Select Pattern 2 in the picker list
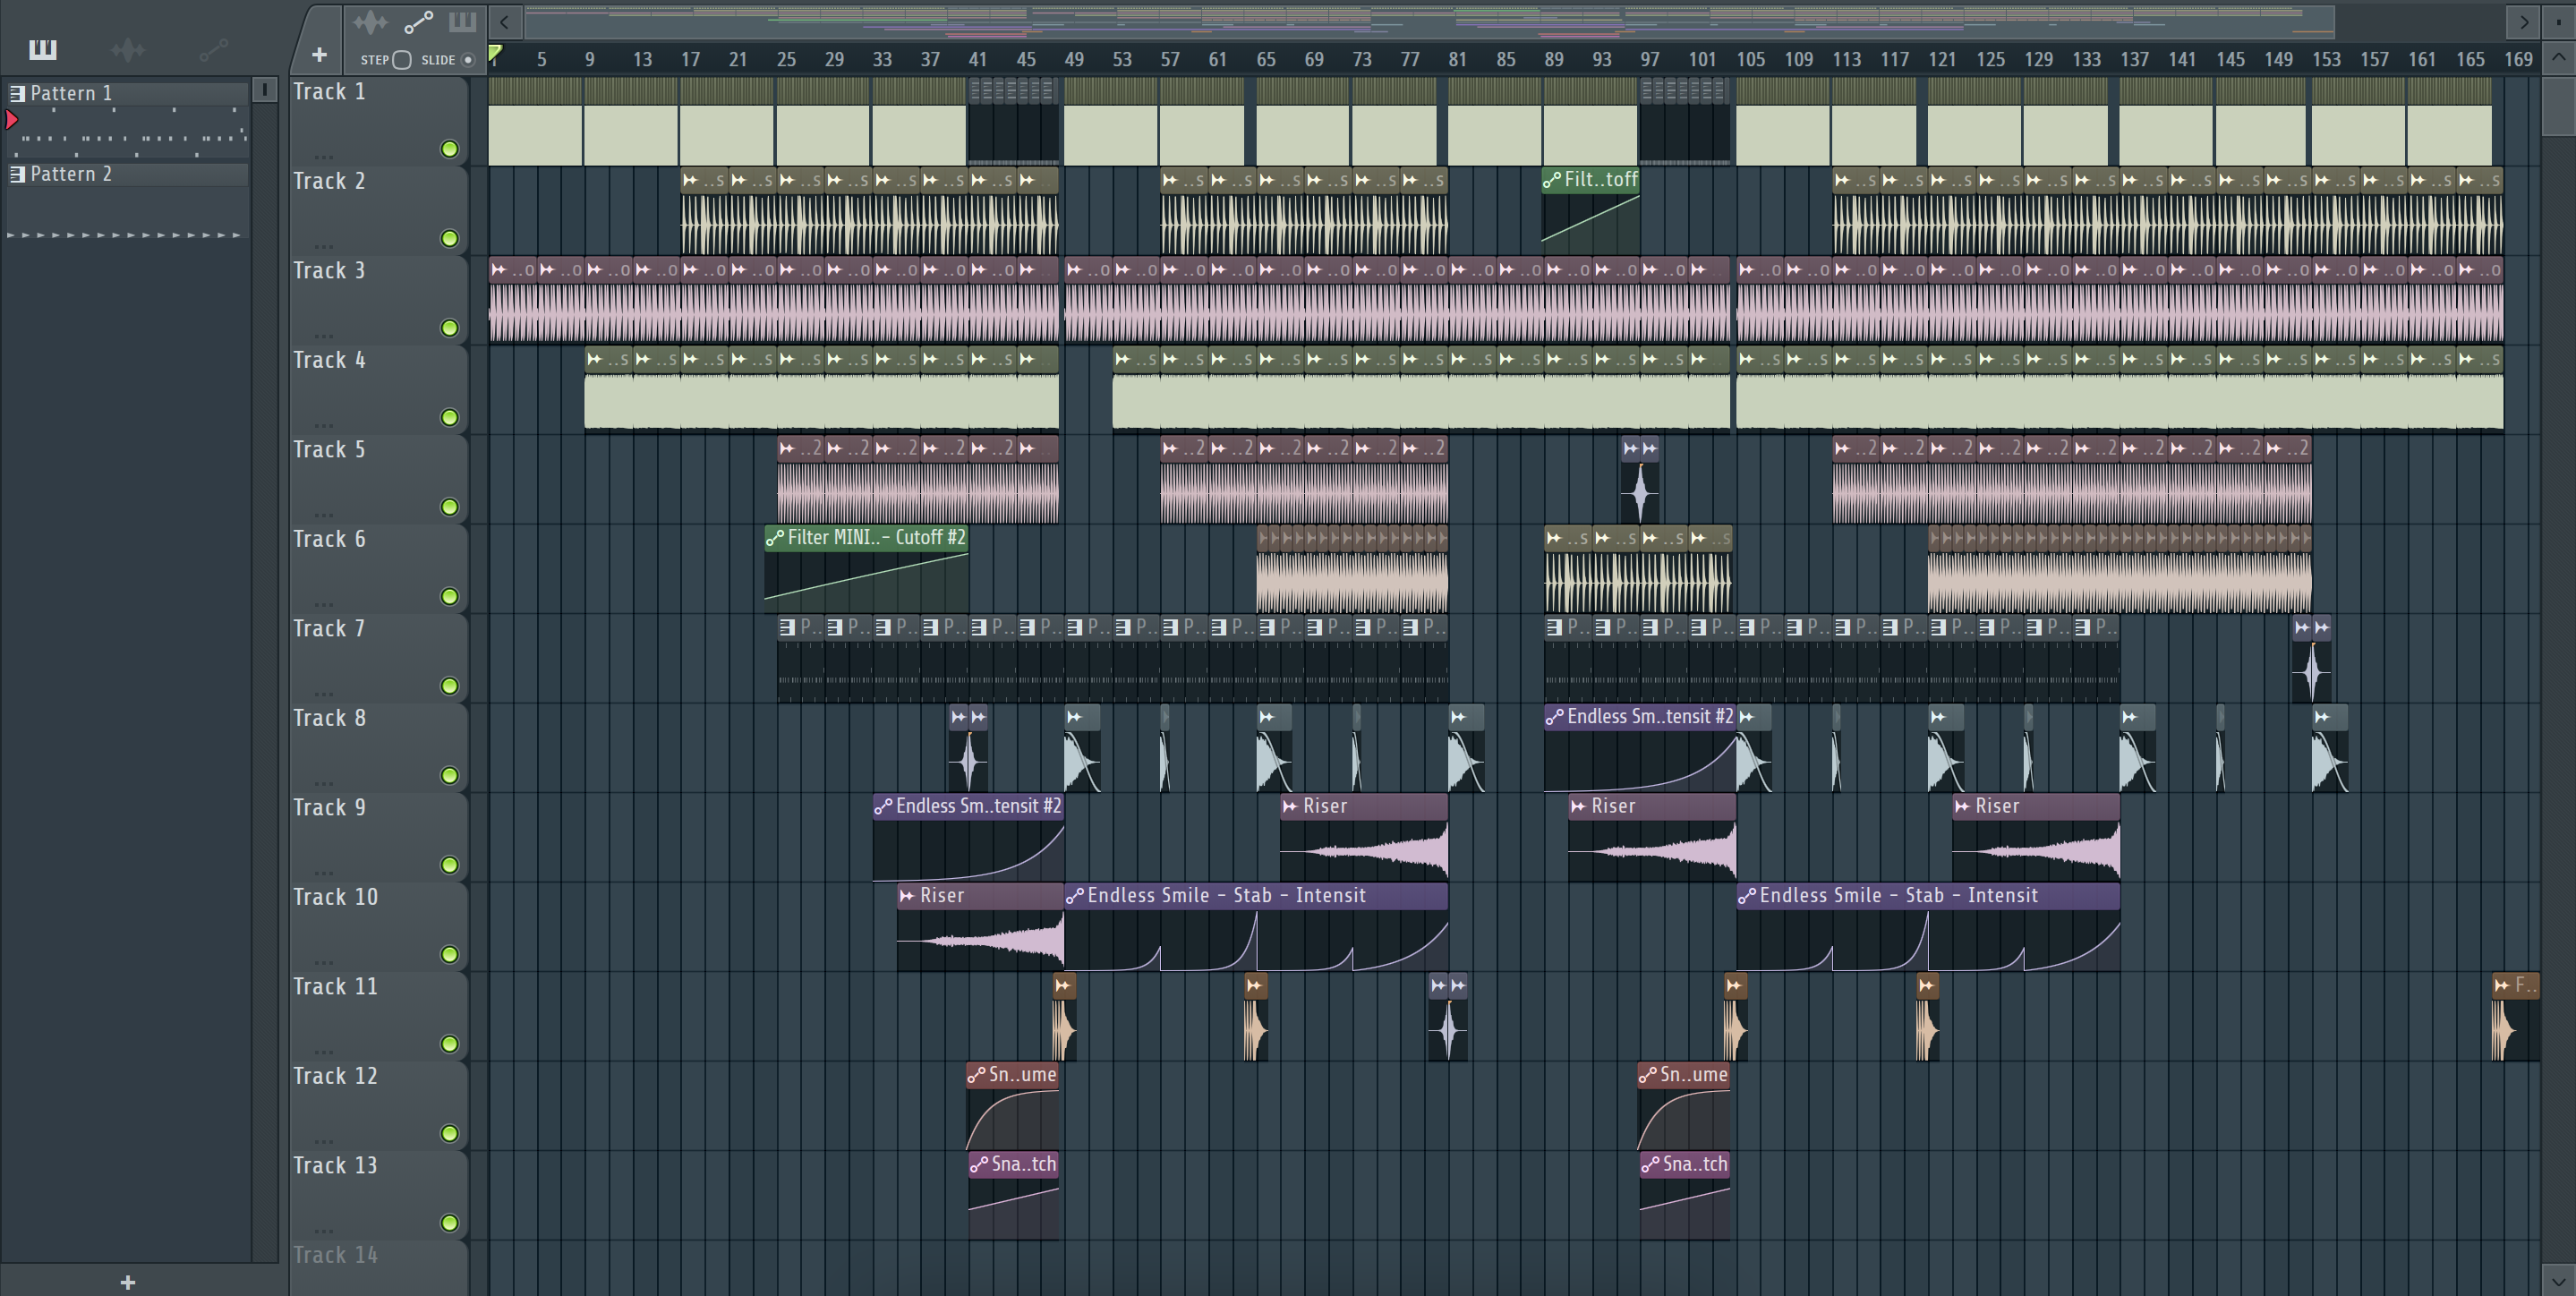The width and height of the screenshot is (2576, 1296). click(x=128, y=174)
